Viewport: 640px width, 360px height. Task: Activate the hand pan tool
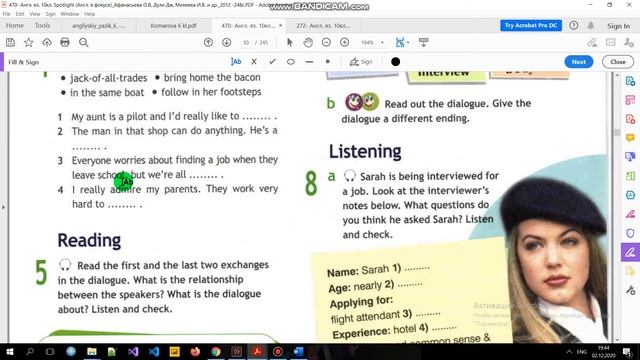308,42
